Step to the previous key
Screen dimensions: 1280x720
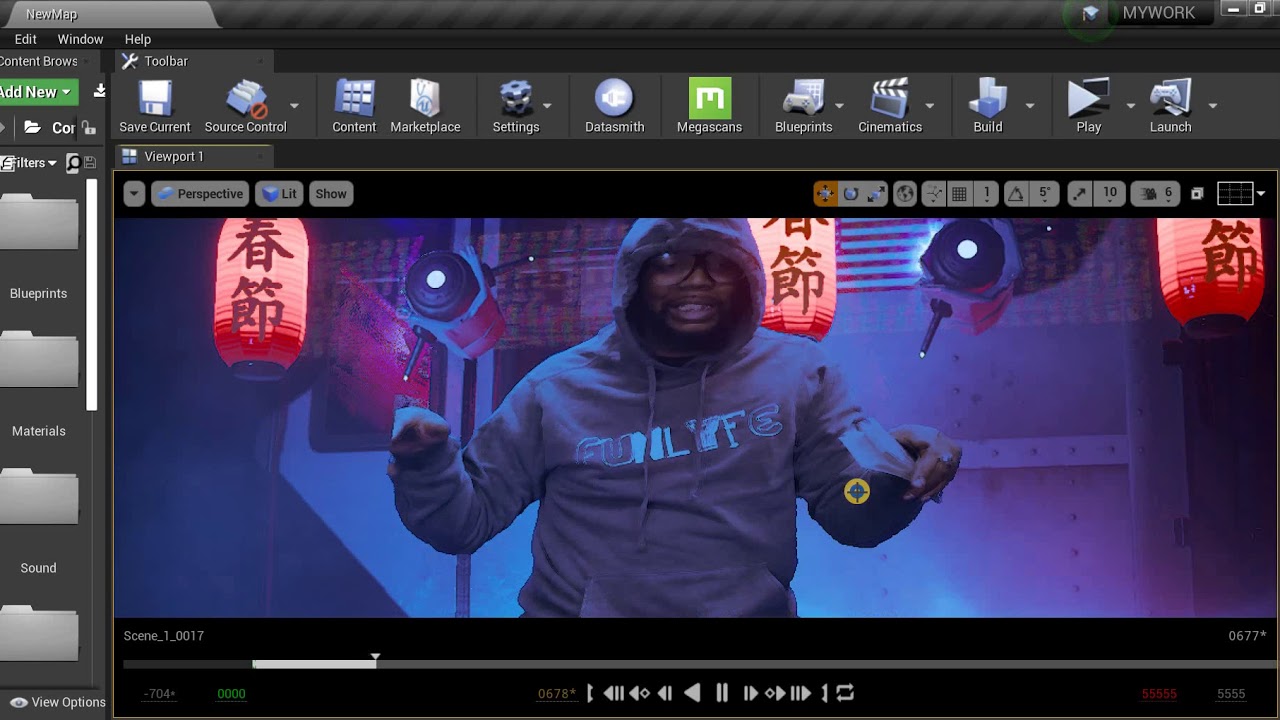(639, 693)
